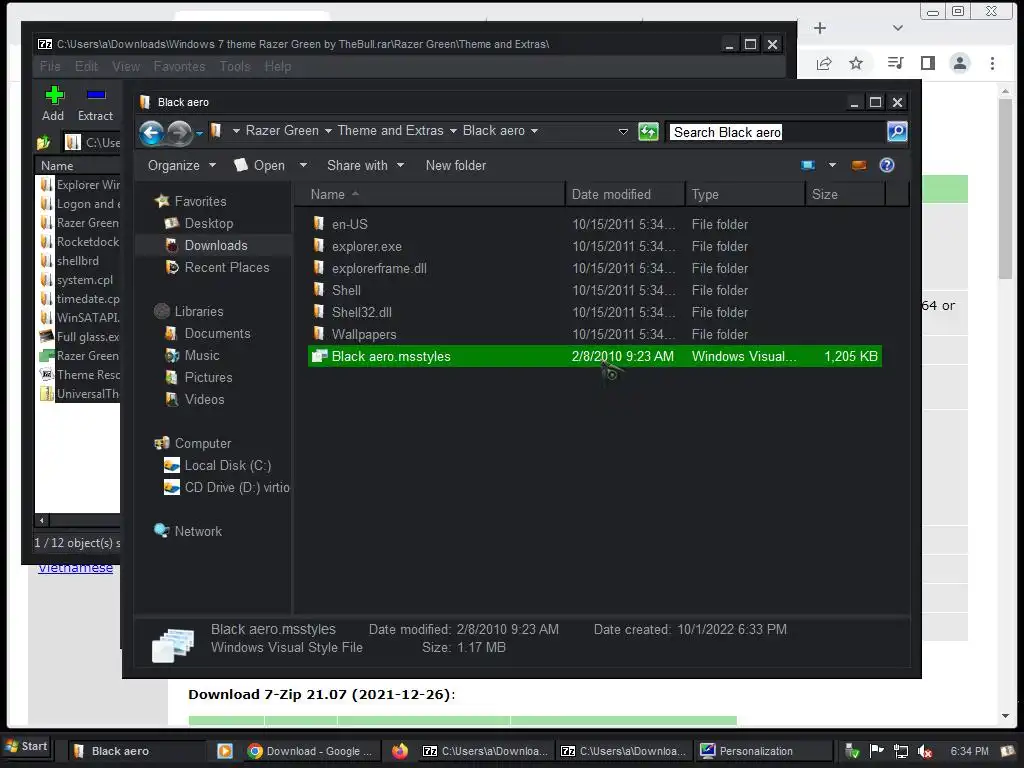Screen dimensions: 1024x768
Task: Select Desktop in the navigation pane
Action: [x=208, y=223]
